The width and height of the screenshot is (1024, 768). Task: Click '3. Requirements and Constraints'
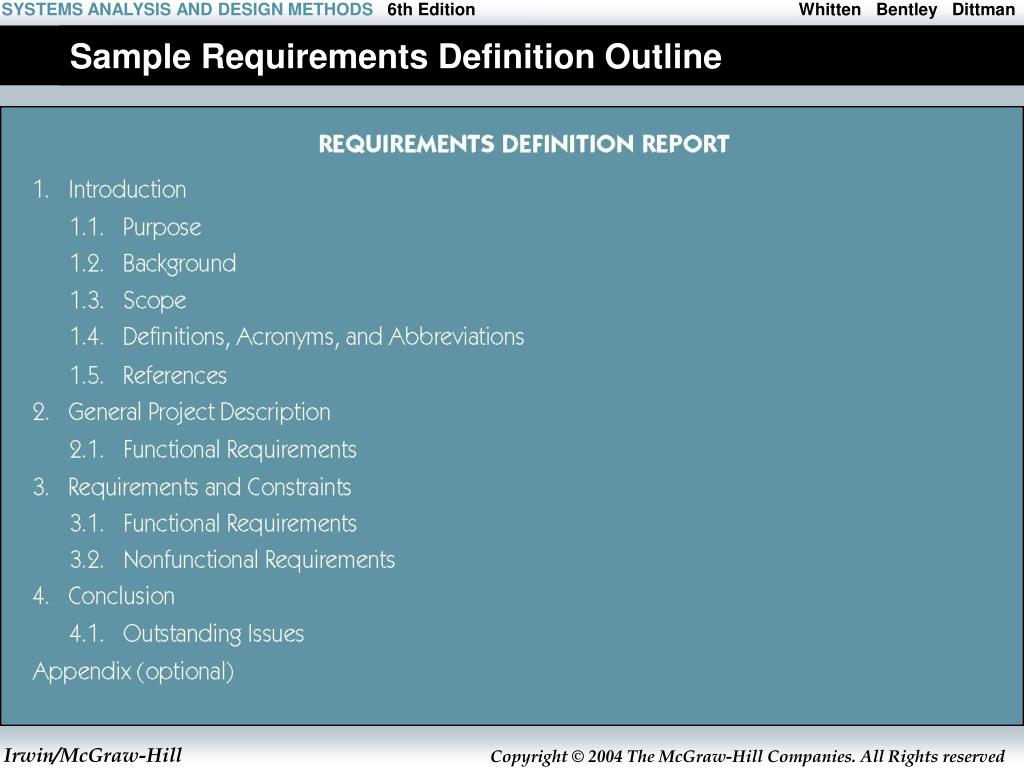[192, 487]
